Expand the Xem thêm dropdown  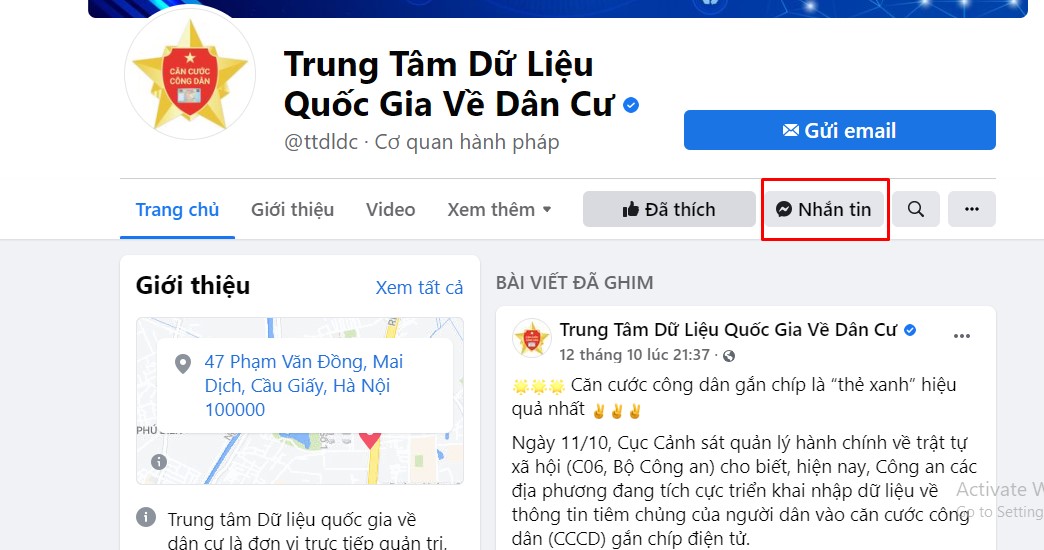point(499,209)
